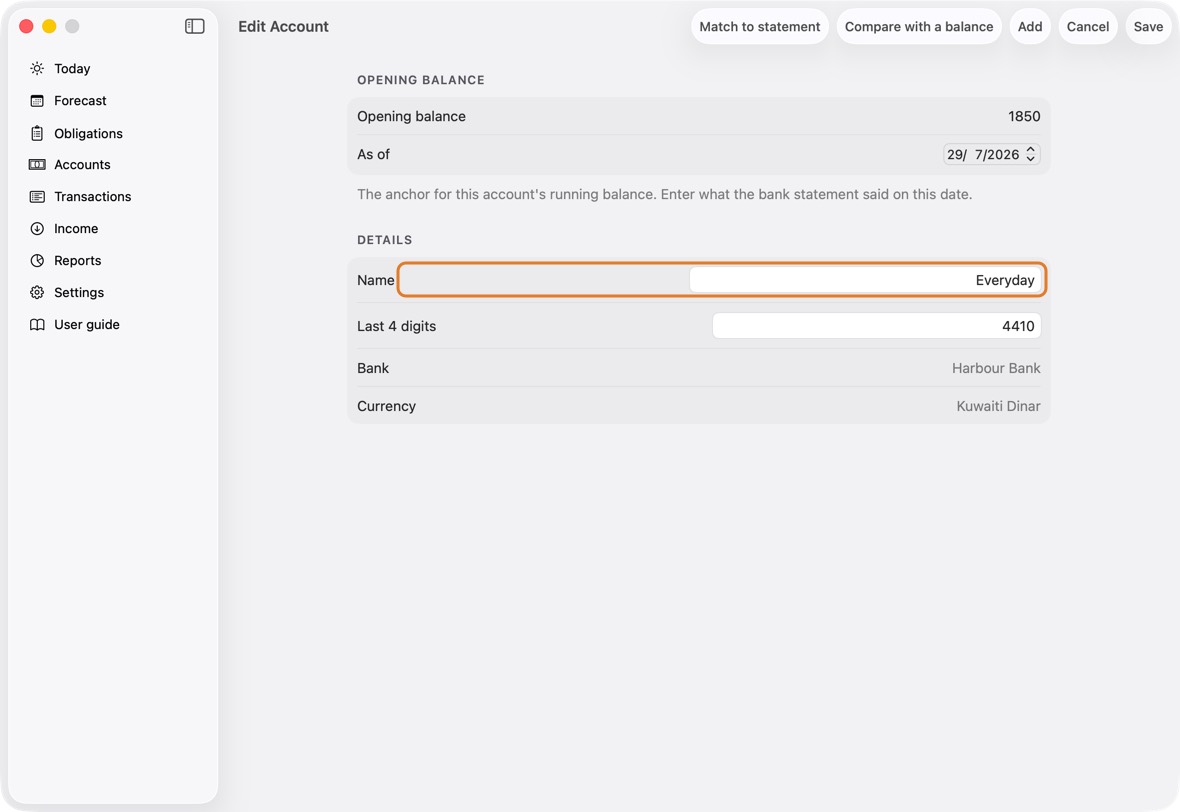Focus the Last 4 digits field
Viewport: 1180px width, 812px height.
click(x=876, y=326)
